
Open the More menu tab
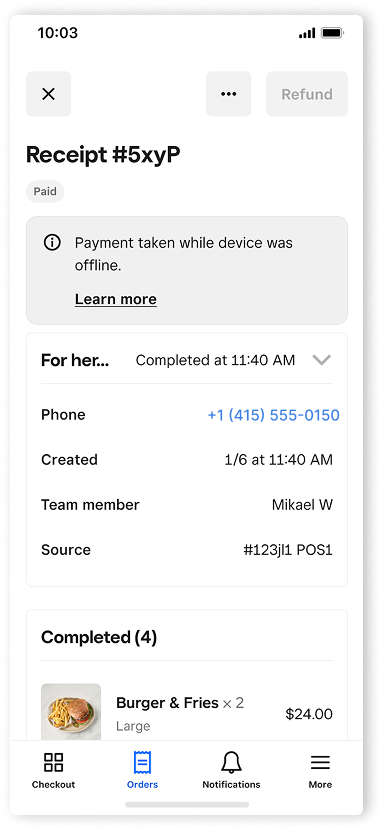point(320,771)
